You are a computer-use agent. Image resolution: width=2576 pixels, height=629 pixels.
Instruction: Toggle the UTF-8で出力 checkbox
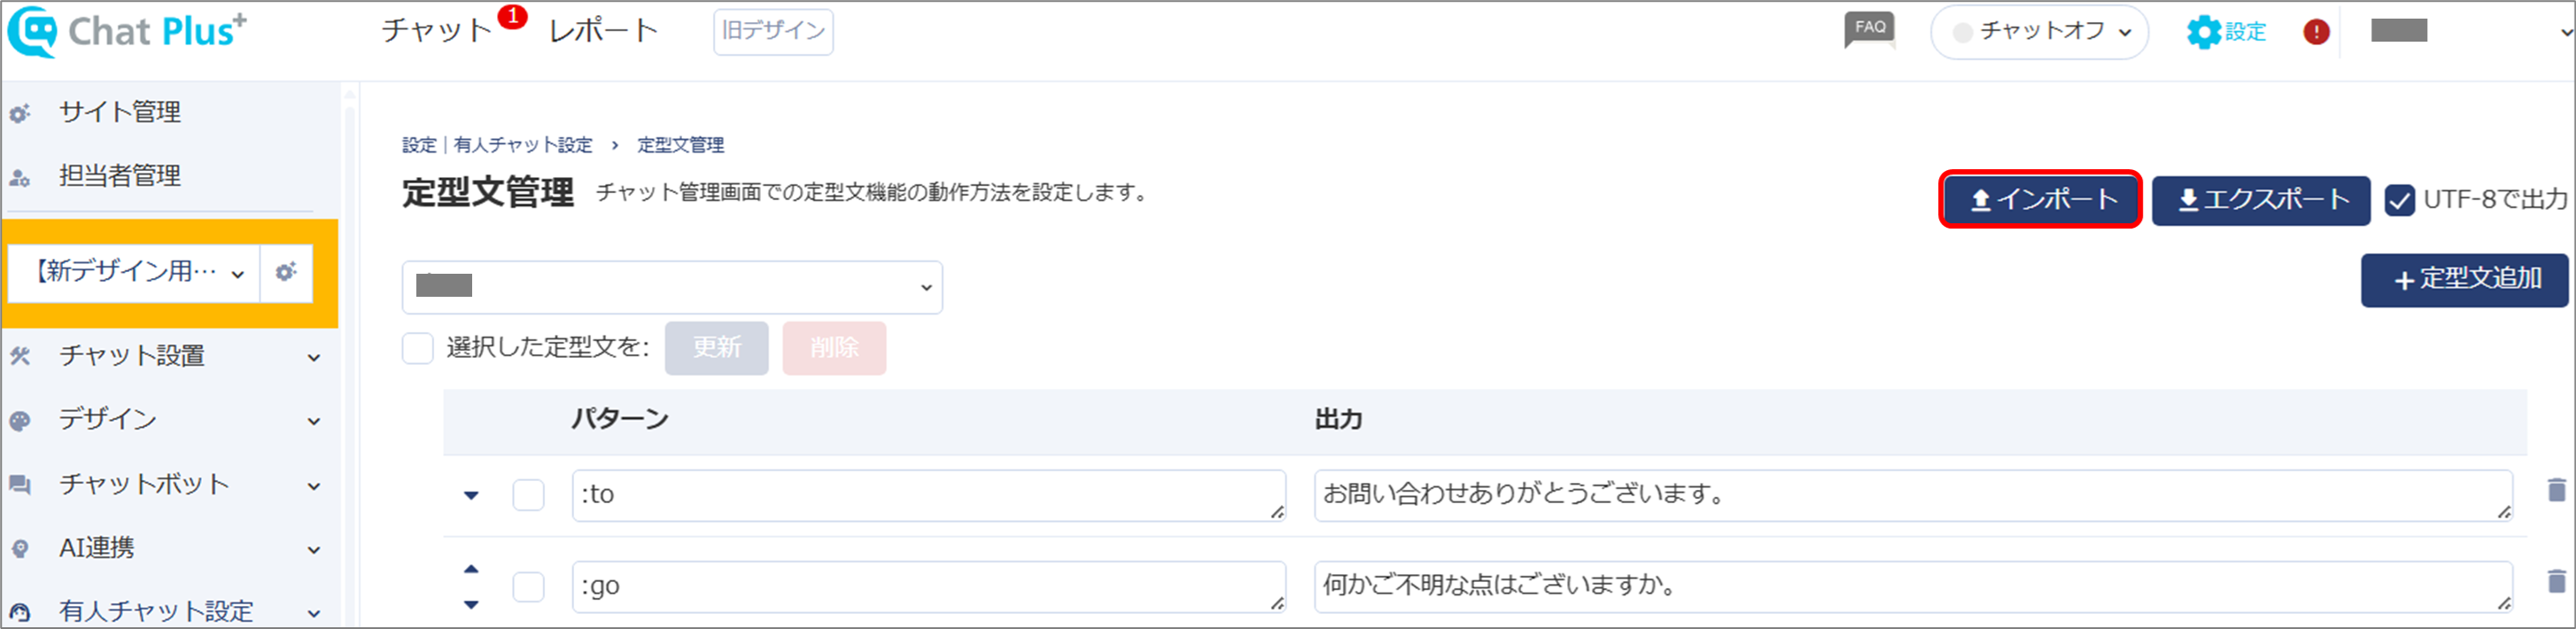coord(2400,200)
